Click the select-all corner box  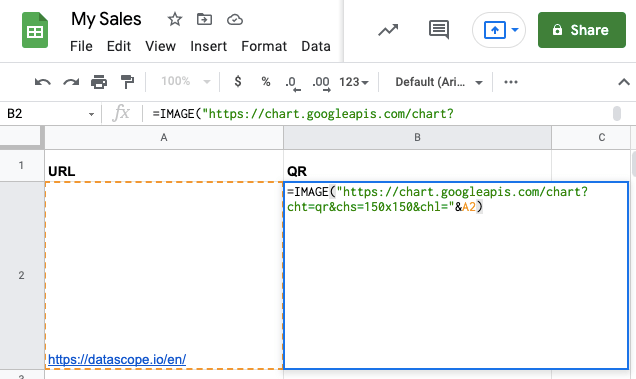click(x=21, y=137)
